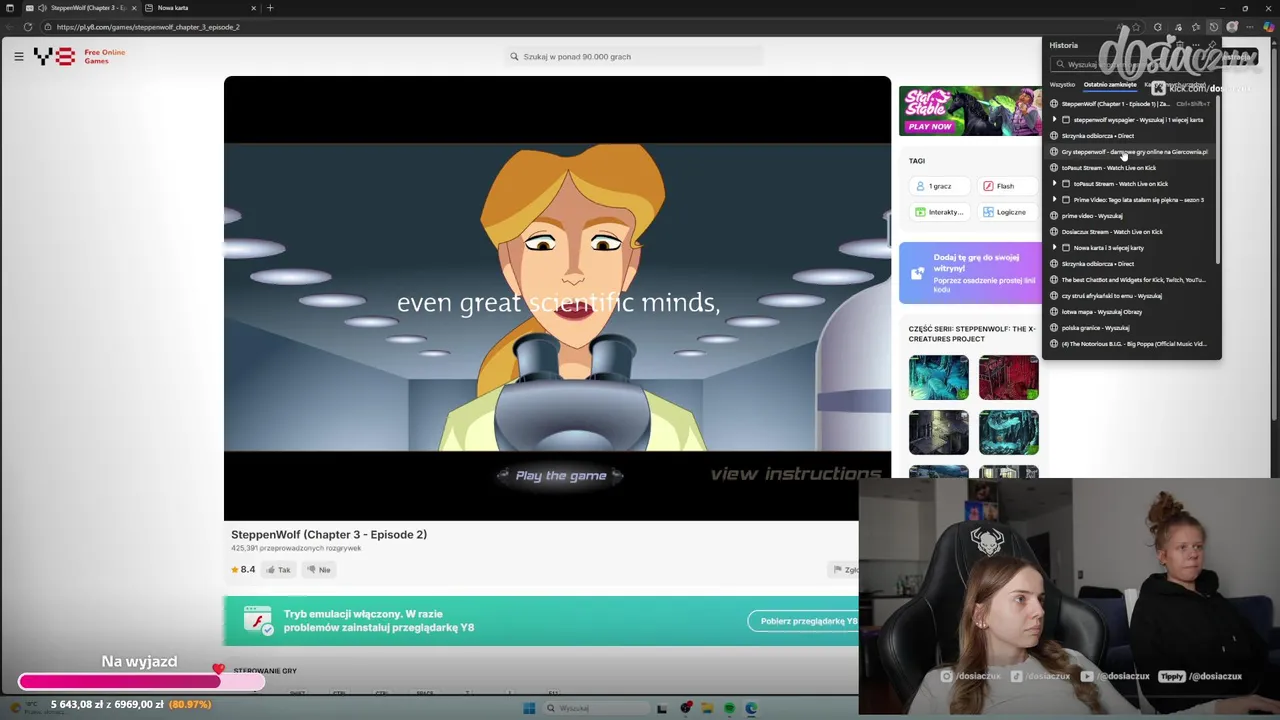The height and width of the screenshot is (720, 1280).
Task: Click view instructions in the game
Action: [x=796, y=474]
